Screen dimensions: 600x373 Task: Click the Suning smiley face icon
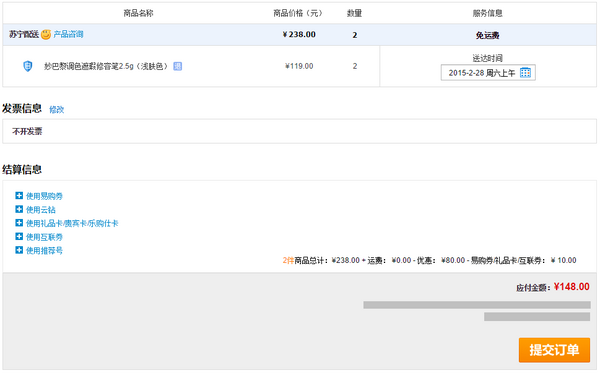coord(46,34)
